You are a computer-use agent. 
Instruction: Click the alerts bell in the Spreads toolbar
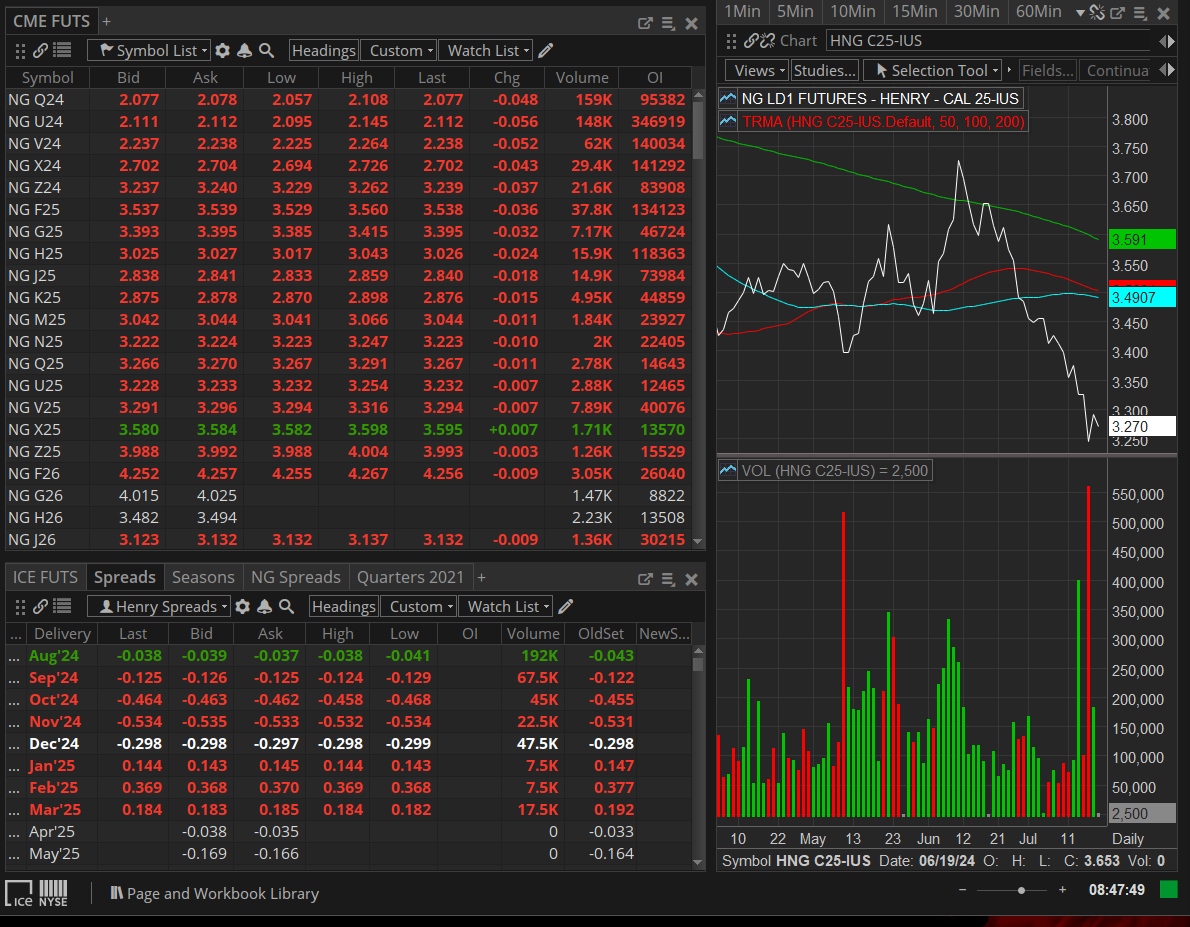265,606
